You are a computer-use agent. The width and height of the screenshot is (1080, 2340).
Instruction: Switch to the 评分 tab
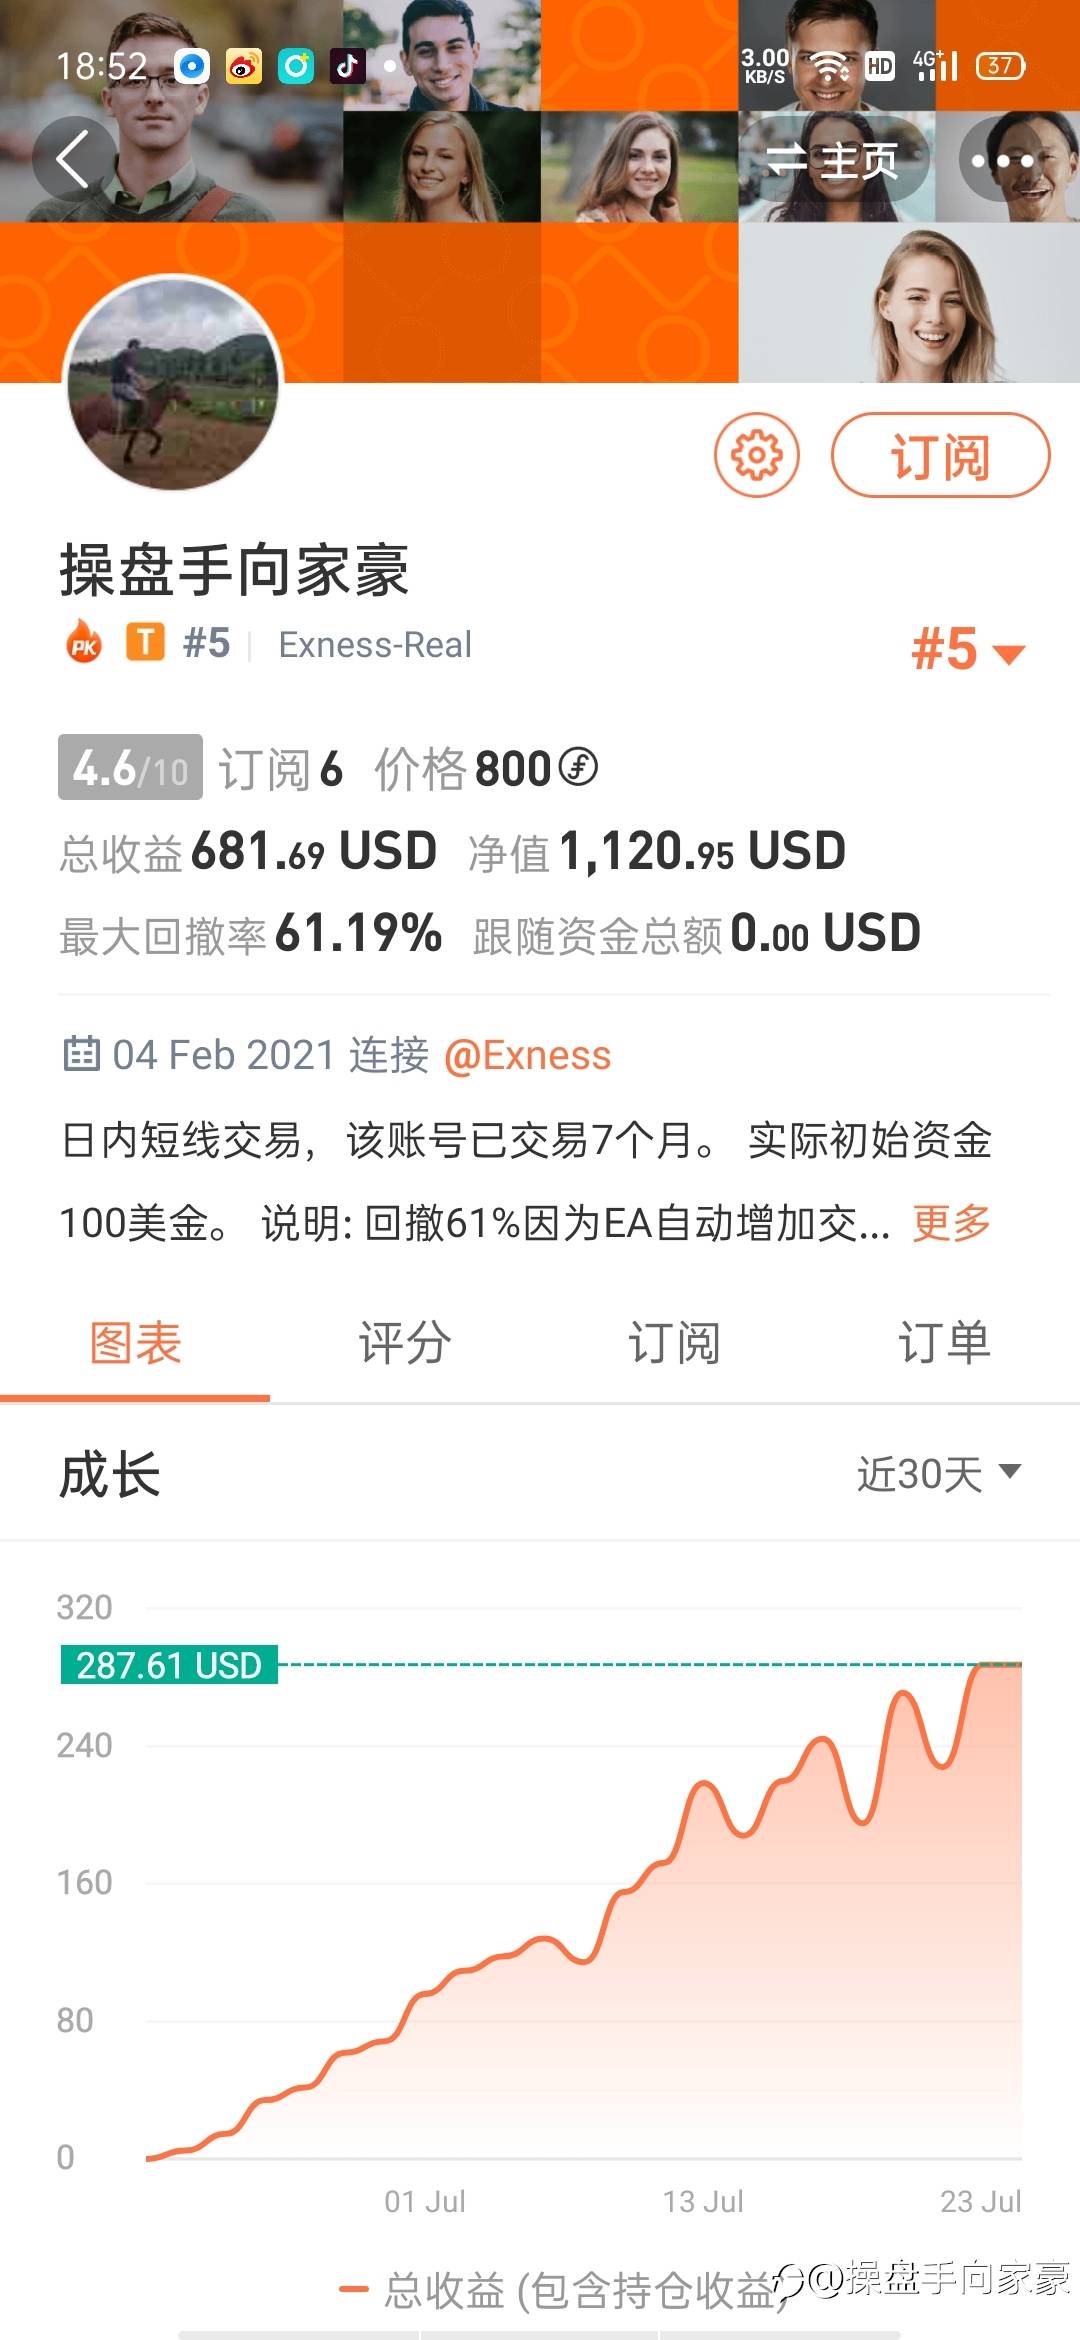[x=405, y=1343]
